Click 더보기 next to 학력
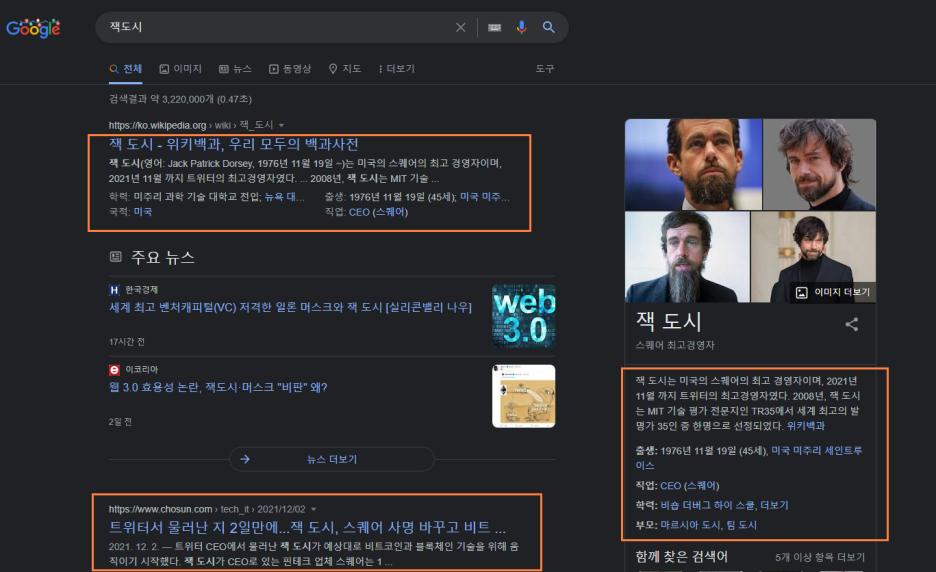 [x=774, y=505]
